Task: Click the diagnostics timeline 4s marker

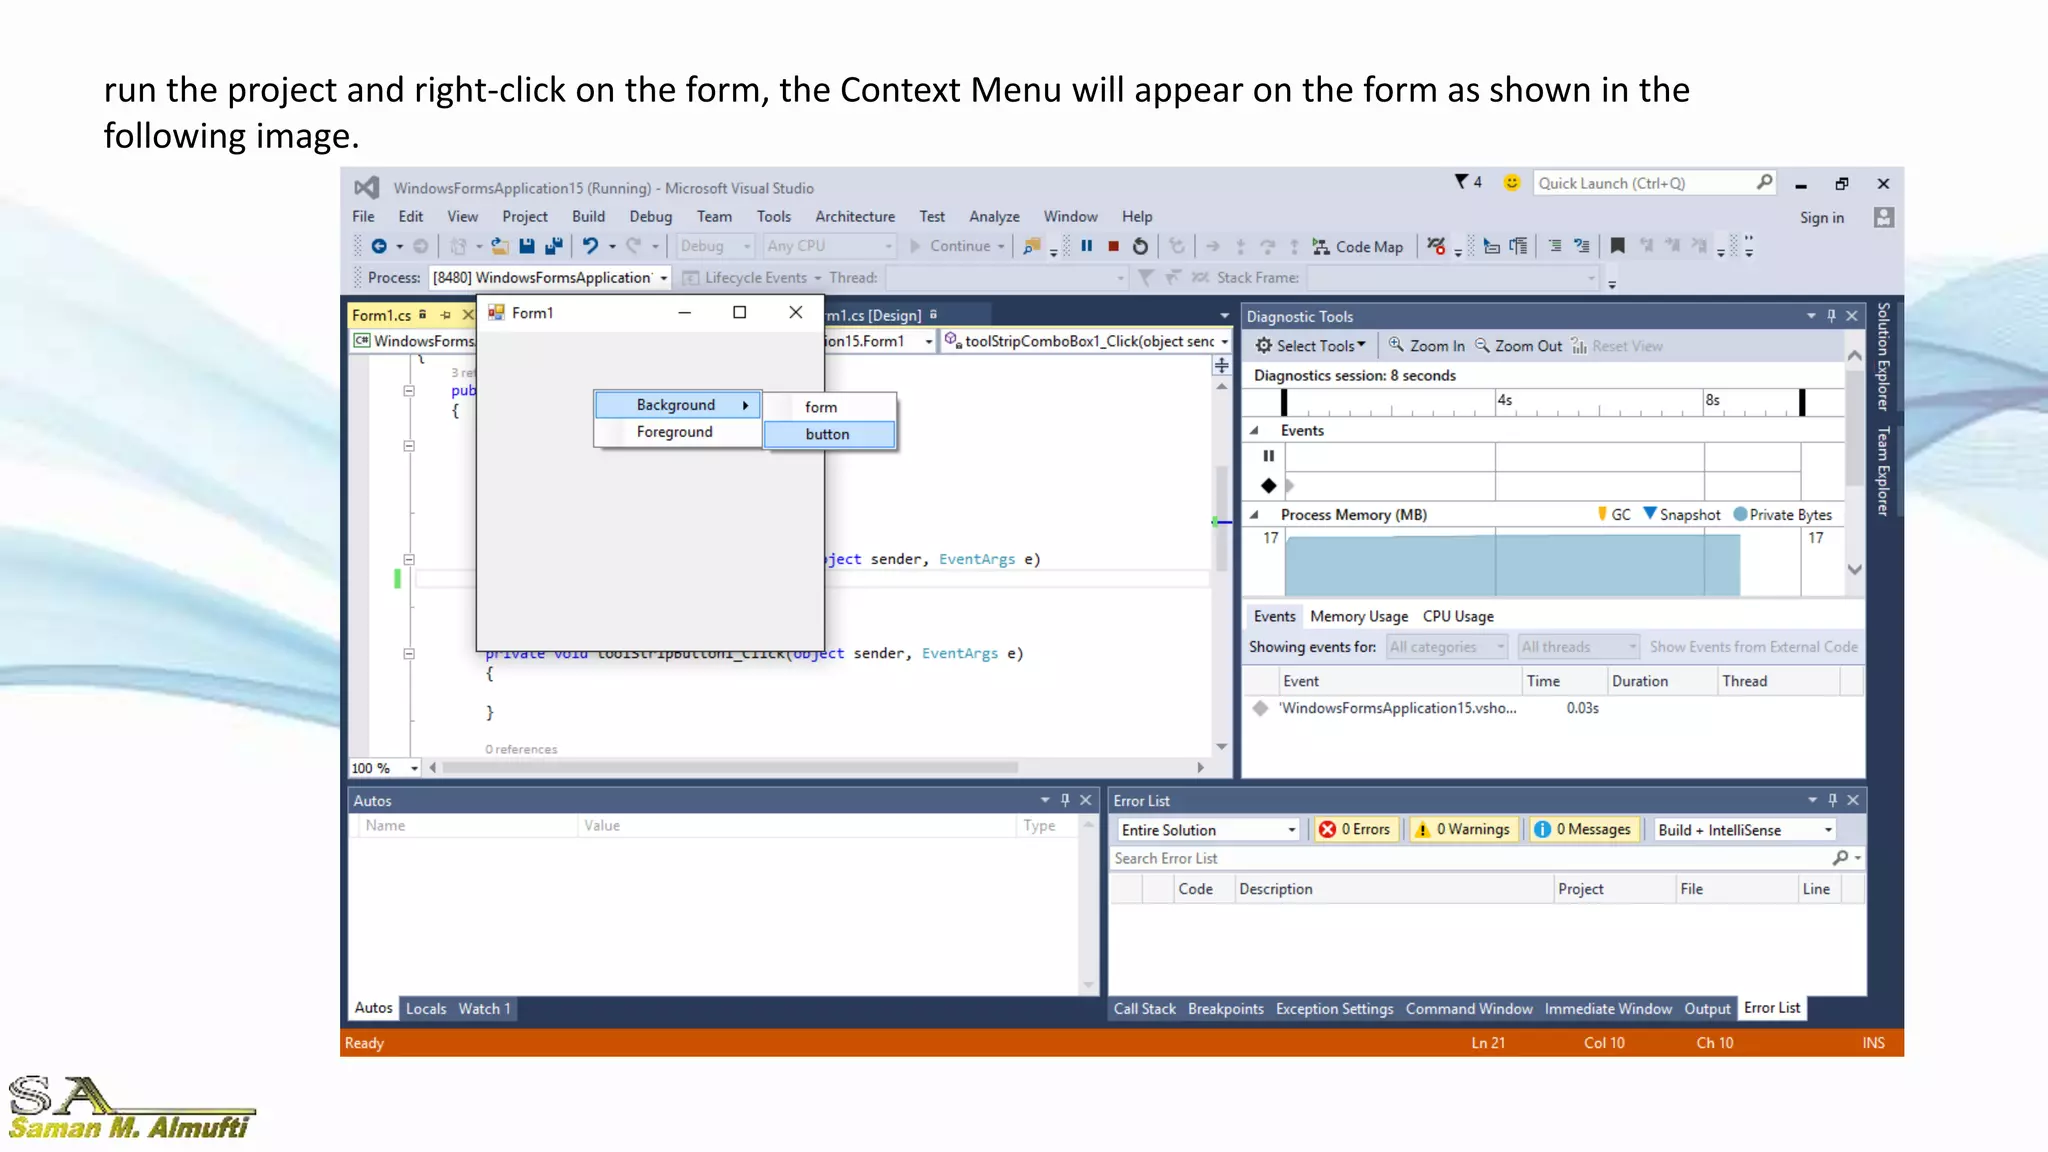Action: (x=1504, y=400)
